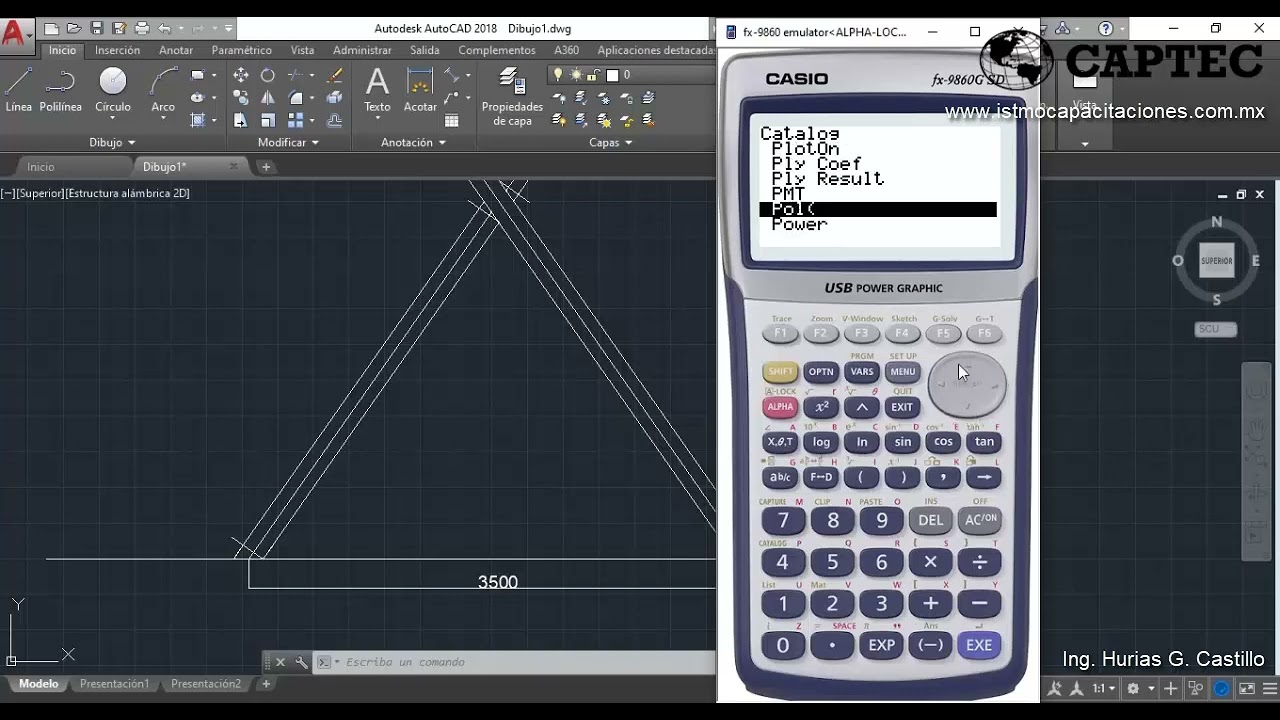Open Propiedades de capa panel
The height and width of the screenshot is (720, 1280).
pos(512,97)
